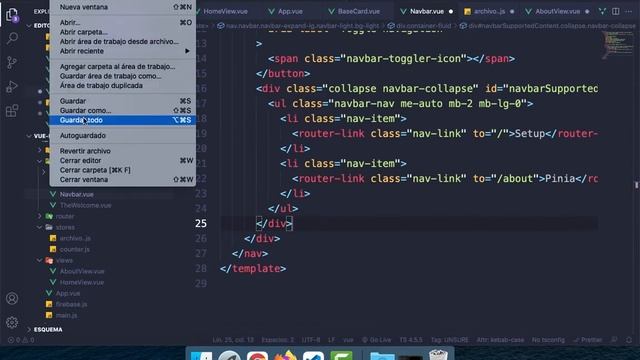
Task: Click the Go Live status bar button
Action: click(x=376, y=340)
